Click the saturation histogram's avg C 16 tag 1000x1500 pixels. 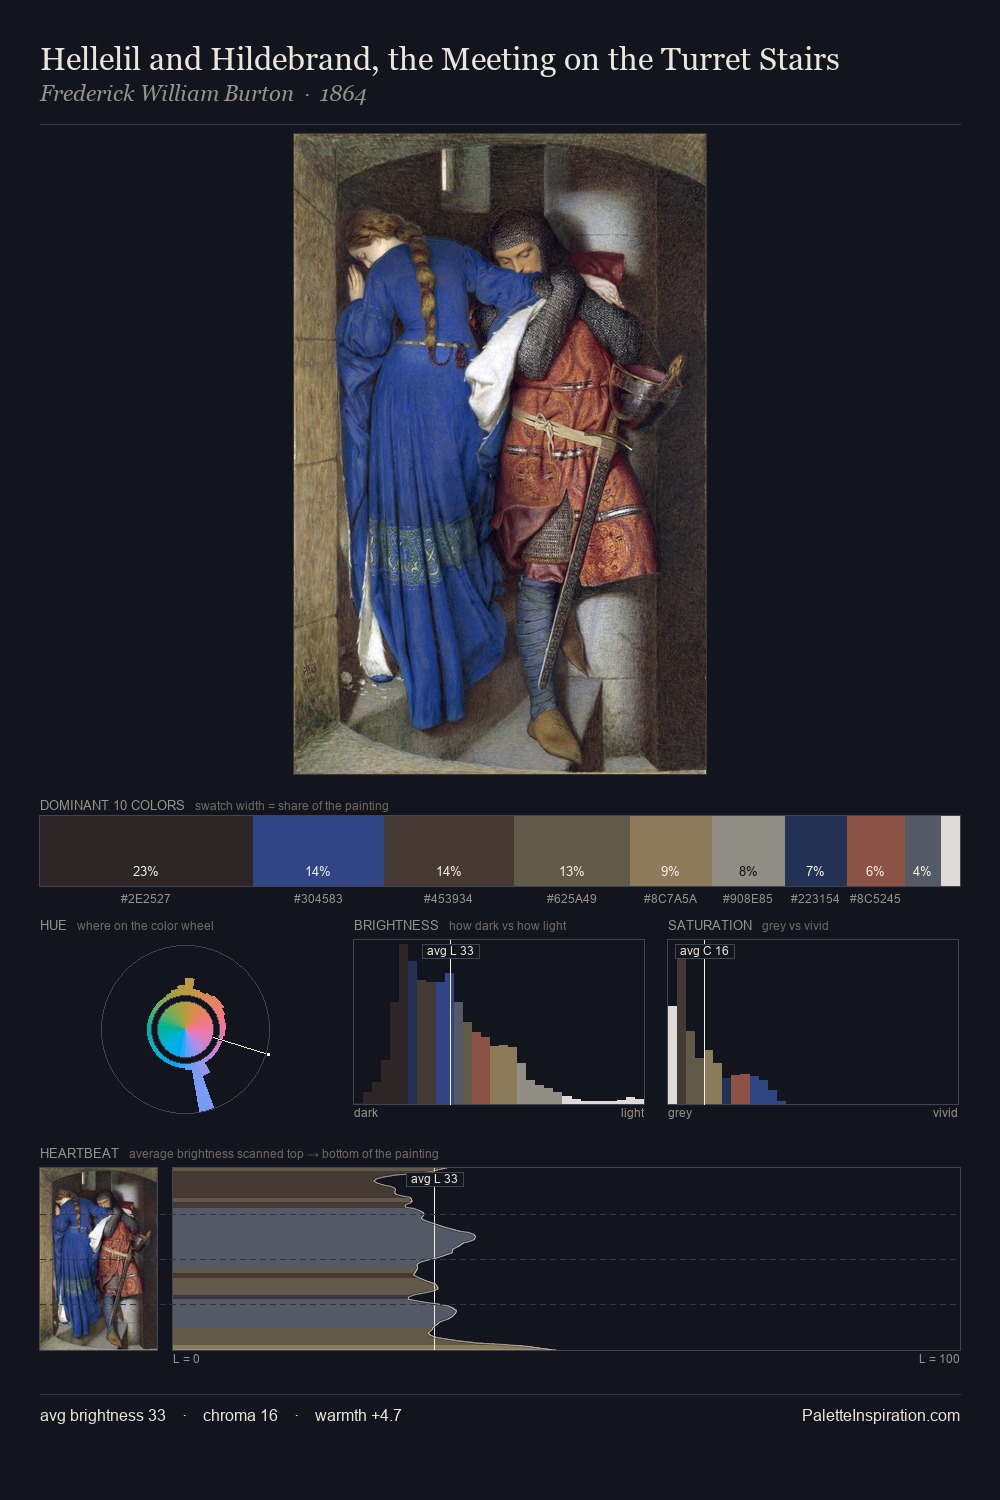pos(704,951)
